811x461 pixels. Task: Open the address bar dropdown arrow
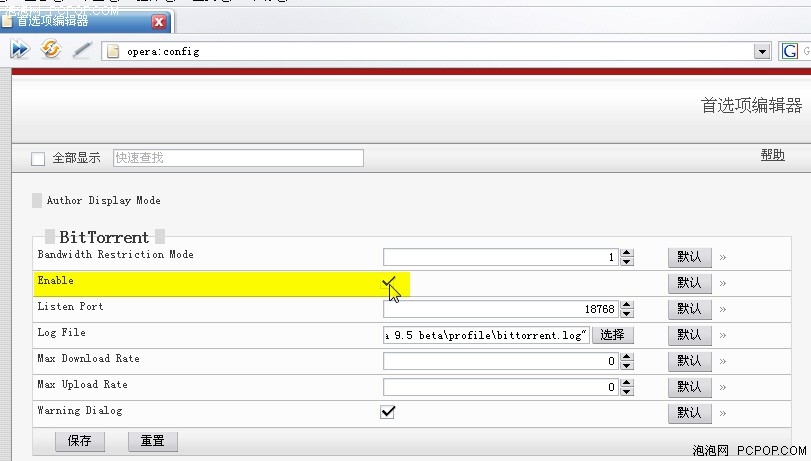point(762,51)
